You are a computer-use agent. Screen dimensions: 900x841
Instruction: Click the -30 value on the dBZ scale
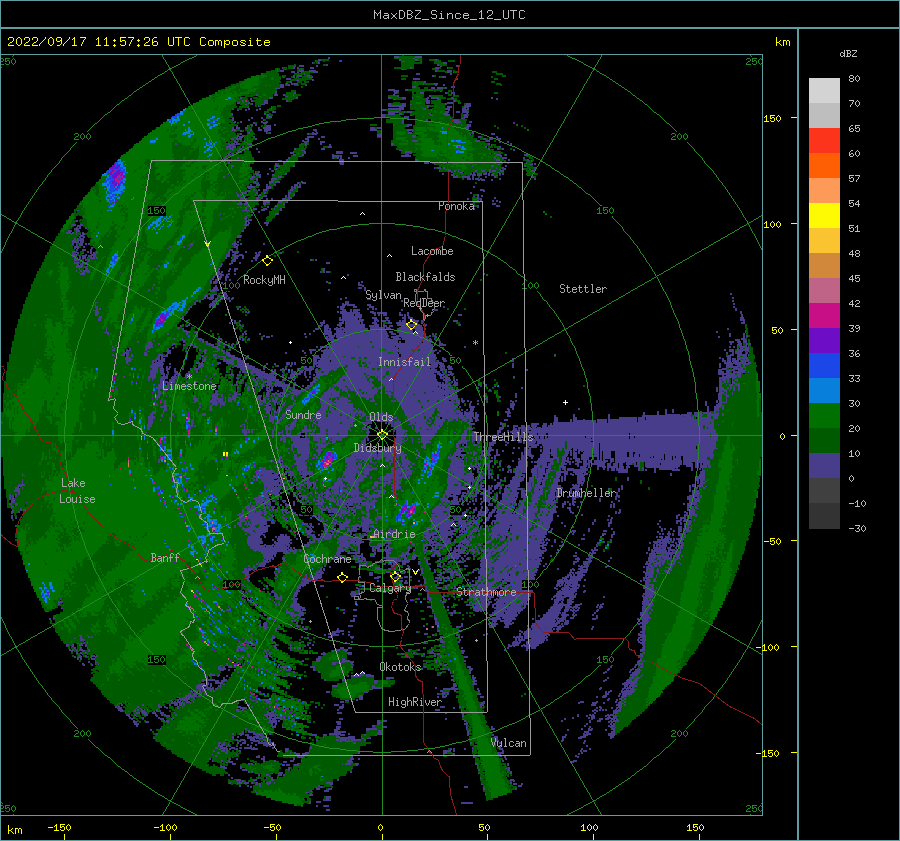(x=857, y=529)
